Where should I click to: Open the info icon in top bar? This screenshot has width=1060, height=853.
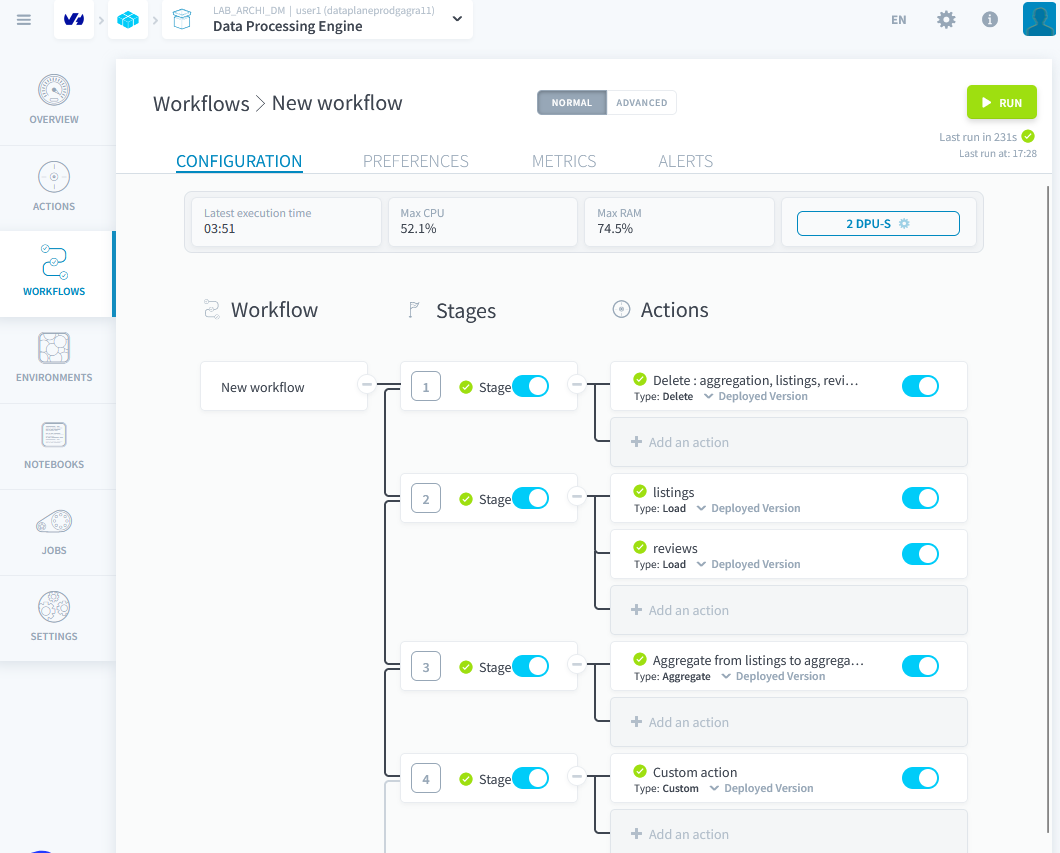point(990,20)
